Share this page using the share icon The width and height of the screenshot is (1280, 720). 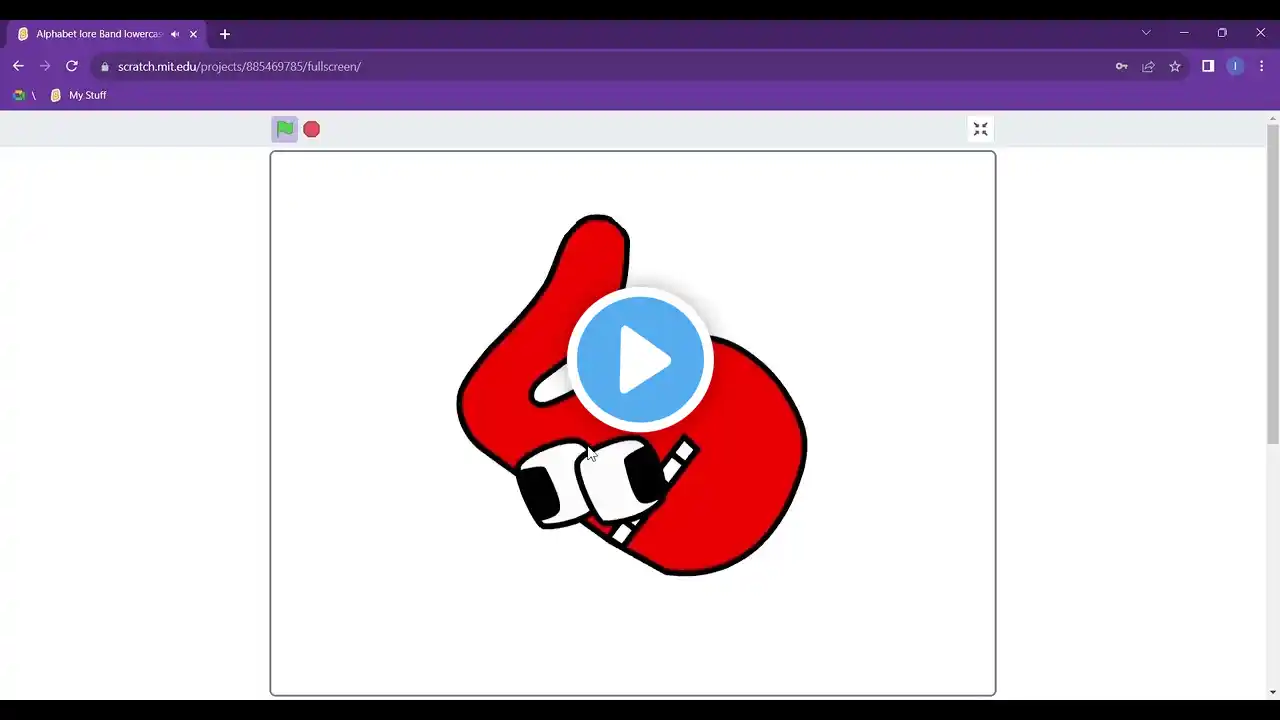point(1148,66)
